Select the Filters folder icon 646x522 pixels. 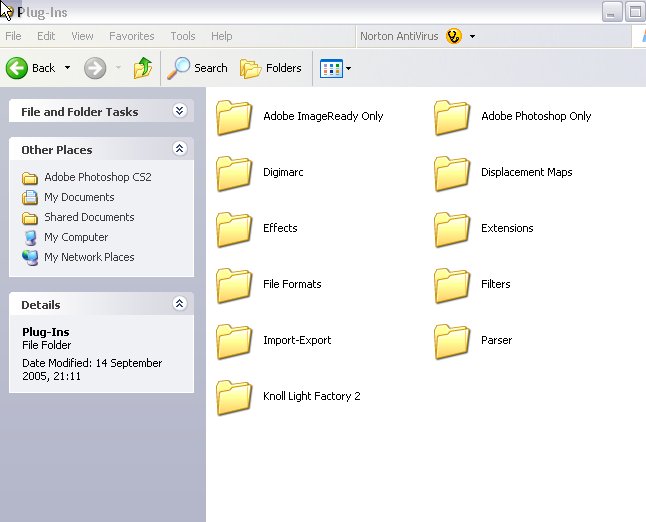pos(452,286)
